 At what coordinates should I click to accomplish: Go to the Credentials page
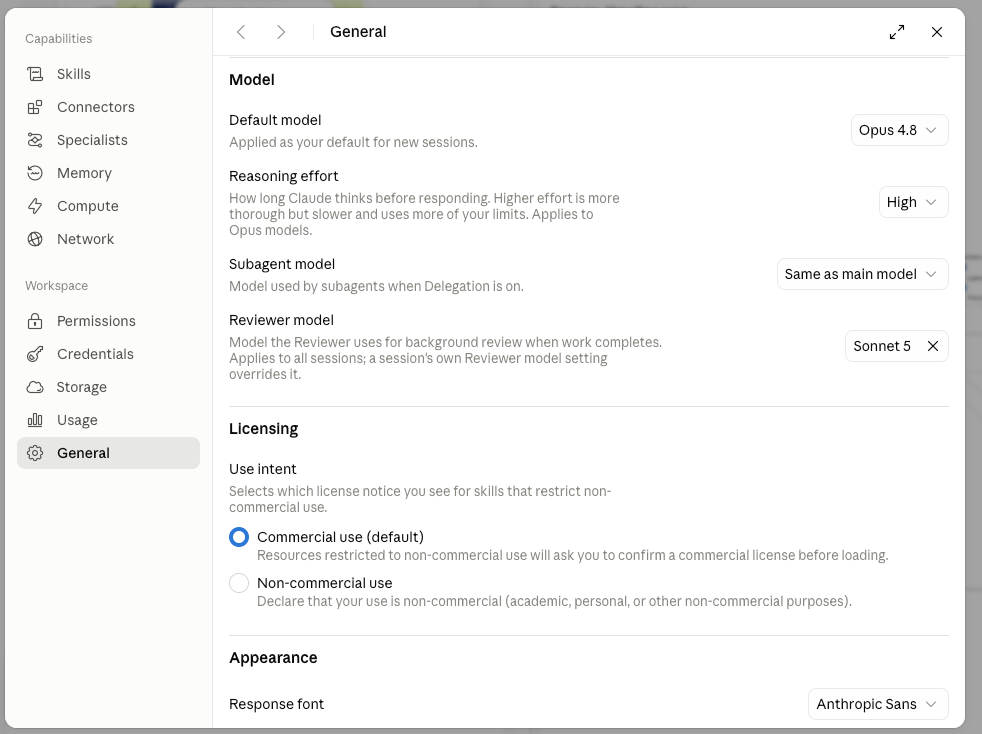tap(108, 354)
